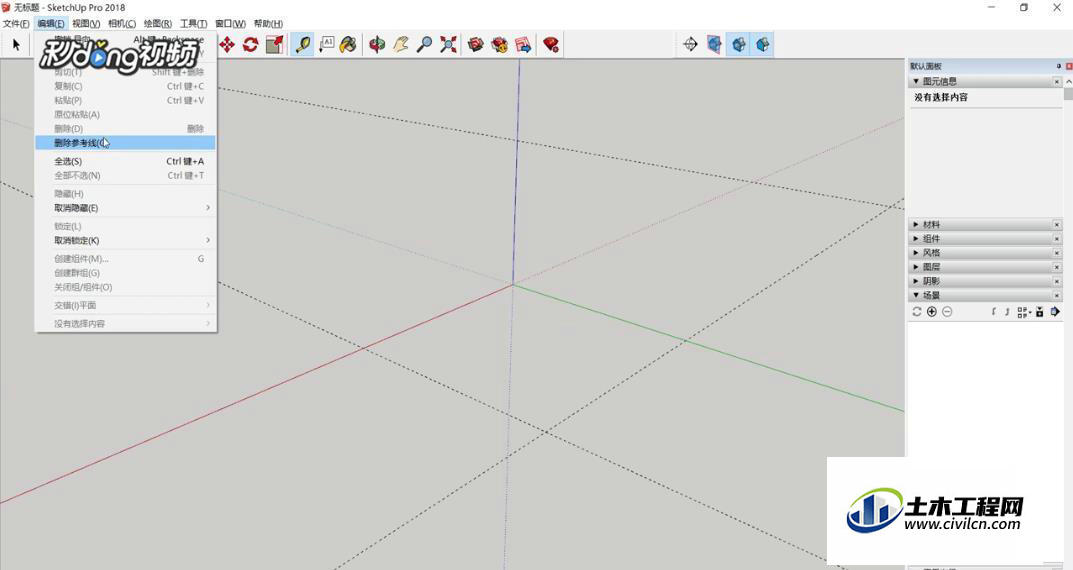Select the Paint Bucket tool
This screenshot has height=570, width=1073.
pyautogui.click(x=348, y=45)
